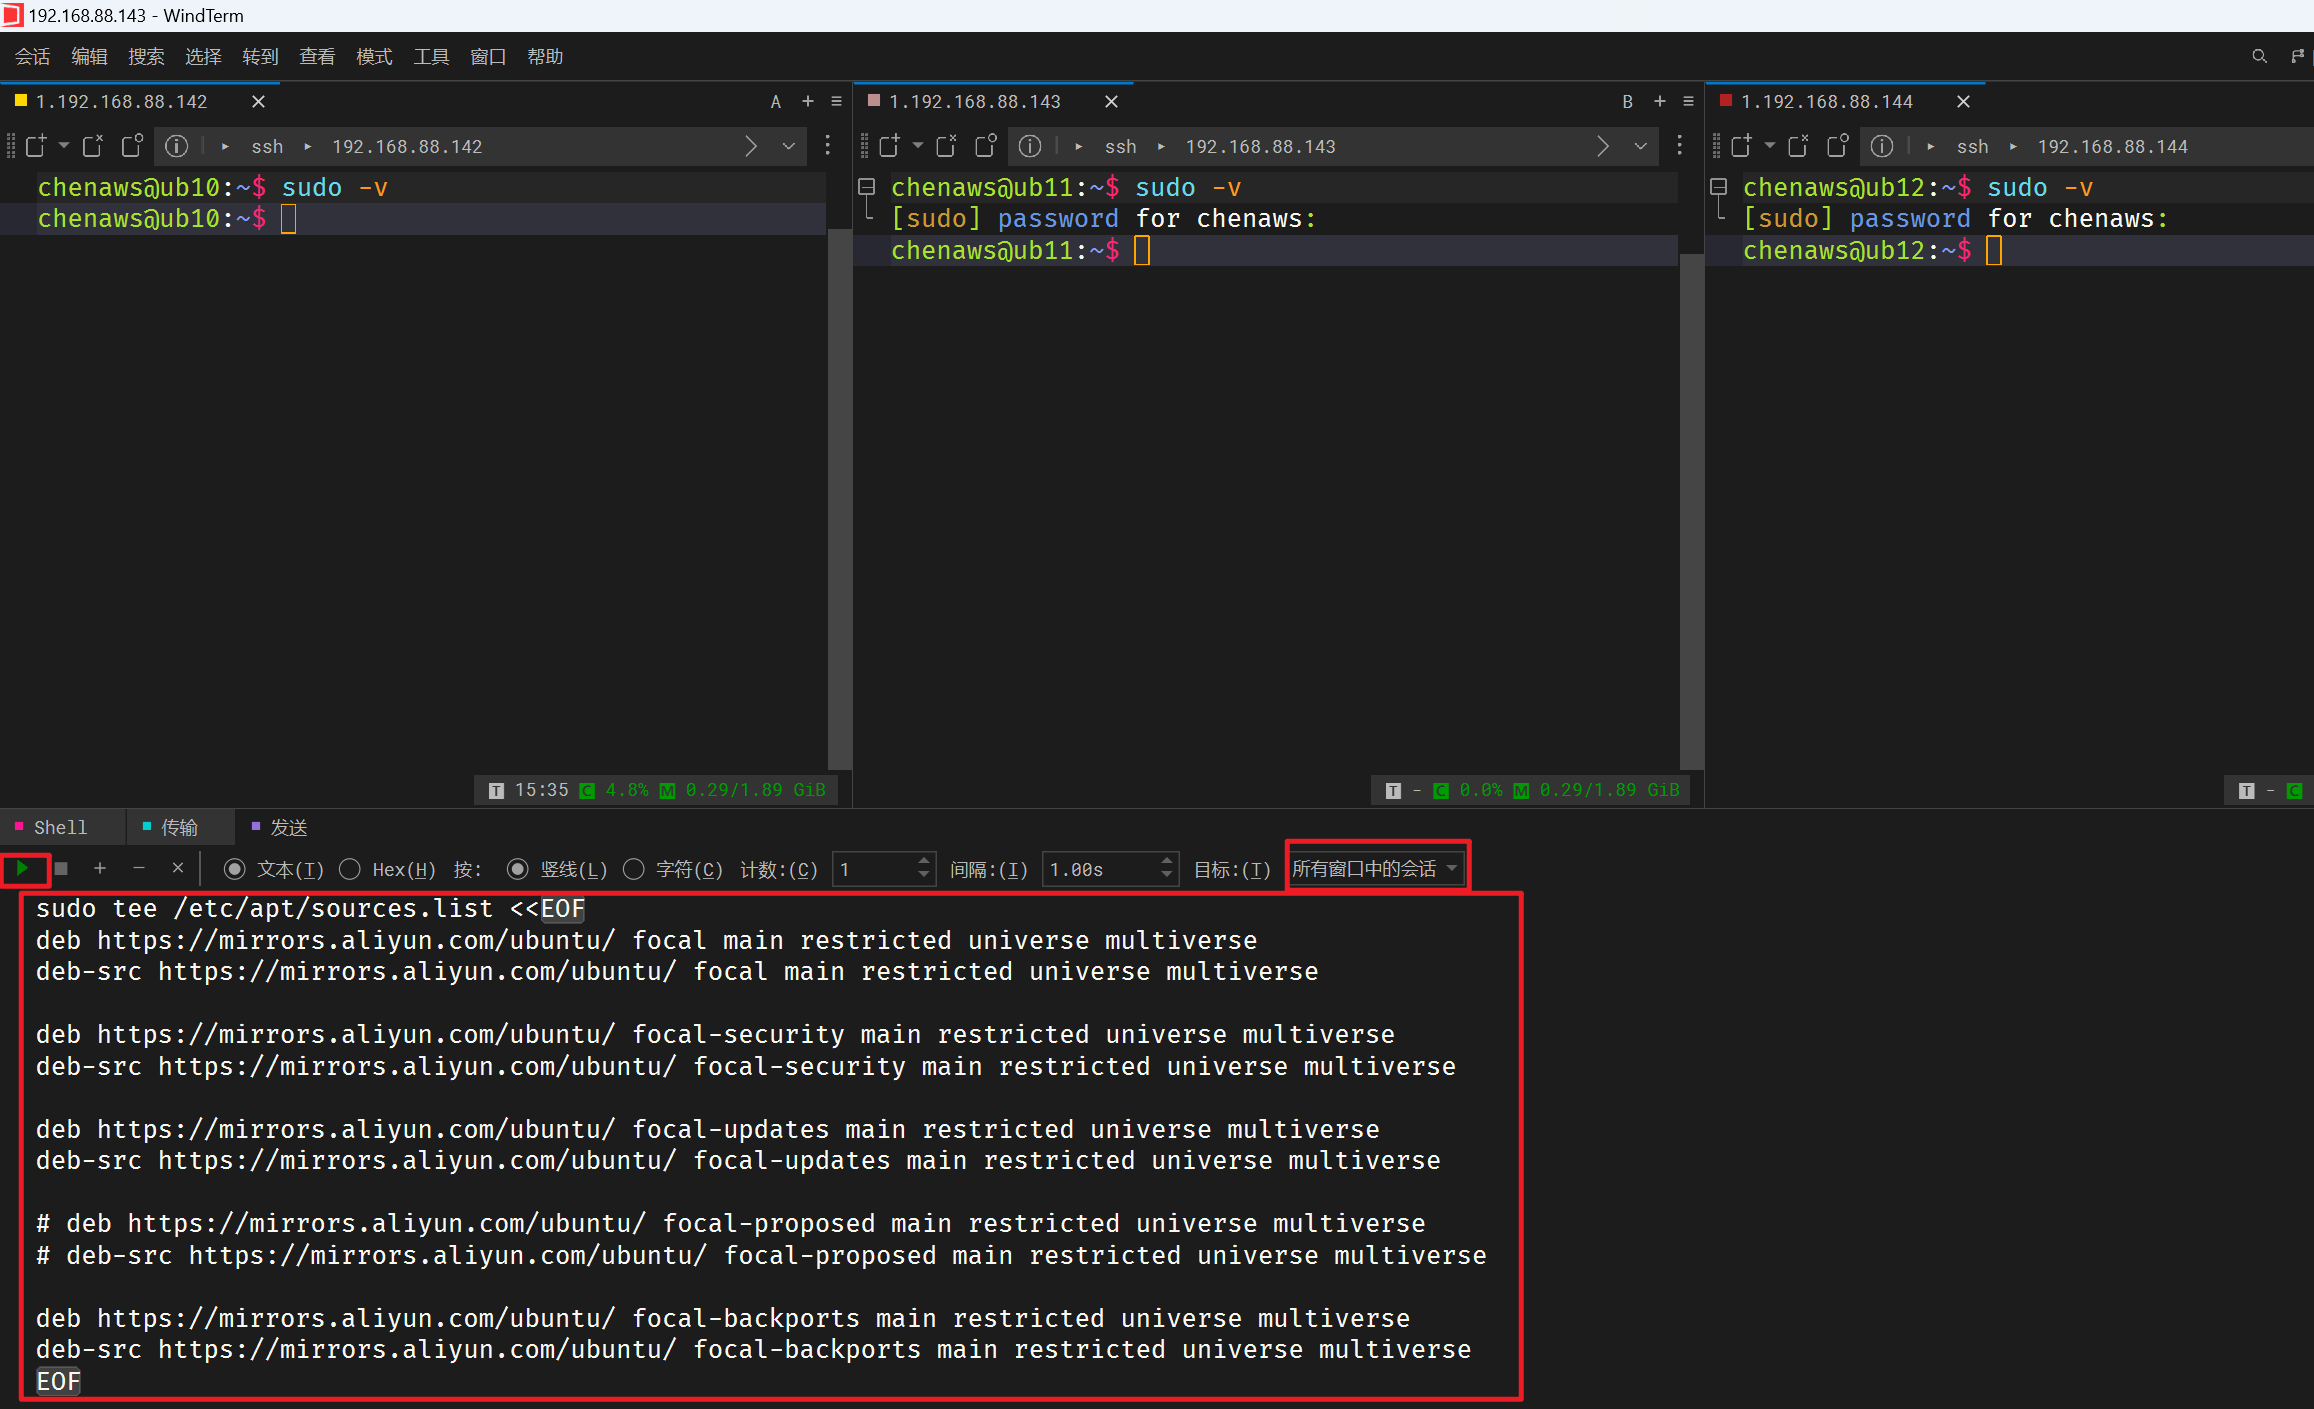Image resolution: width=2314 pixels, height=1409 pixels.
Task: Click the fold marker beside ub11 sudo command
Action: pos(867,187)
